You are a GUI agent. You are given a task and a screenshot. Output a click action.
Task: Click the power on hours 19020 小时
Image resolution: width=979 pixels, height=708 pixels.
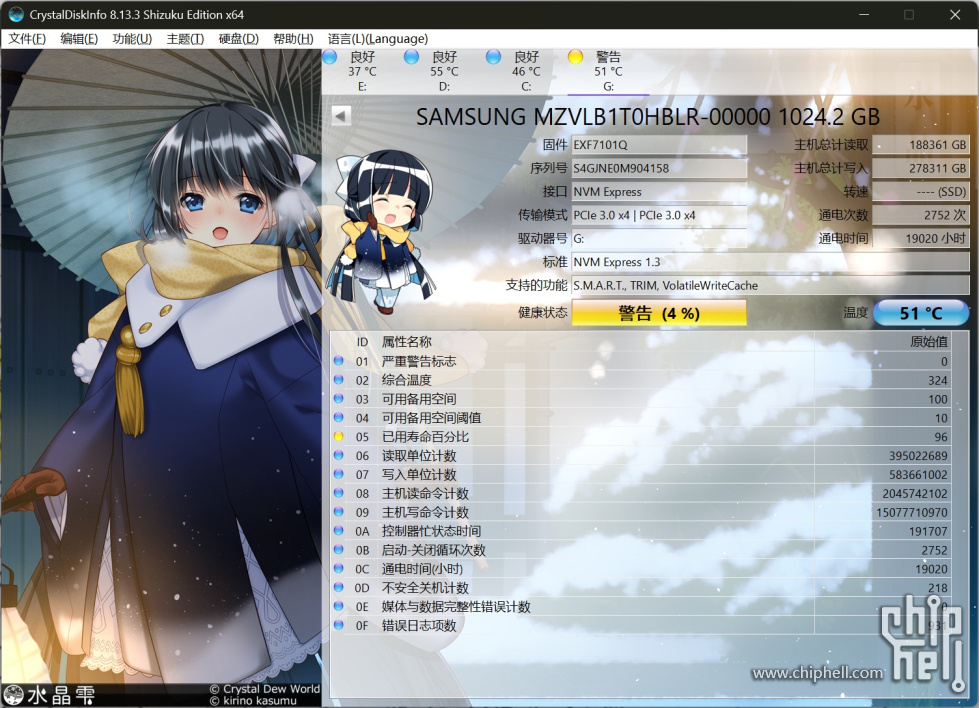[920, 238]
